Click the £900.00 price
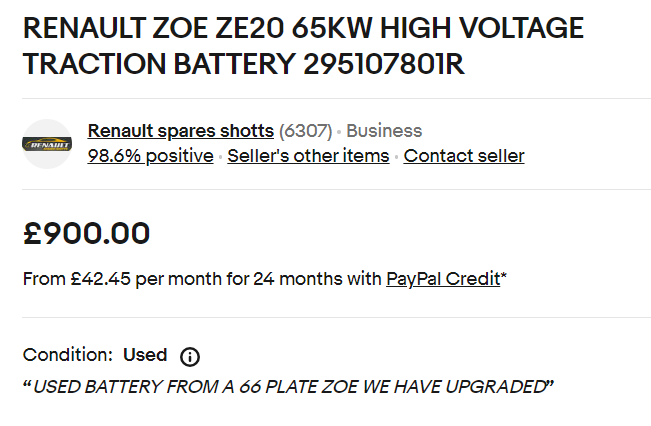This screenshot has height=426, width=651. click(87, 234)
